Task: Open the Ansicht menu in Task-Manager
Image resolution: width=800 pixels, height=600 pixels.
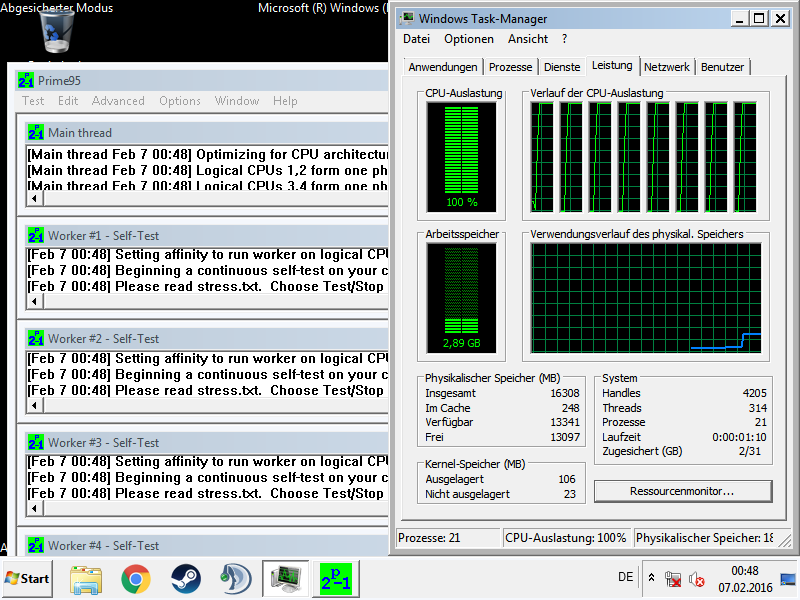Action: (528, 39)
